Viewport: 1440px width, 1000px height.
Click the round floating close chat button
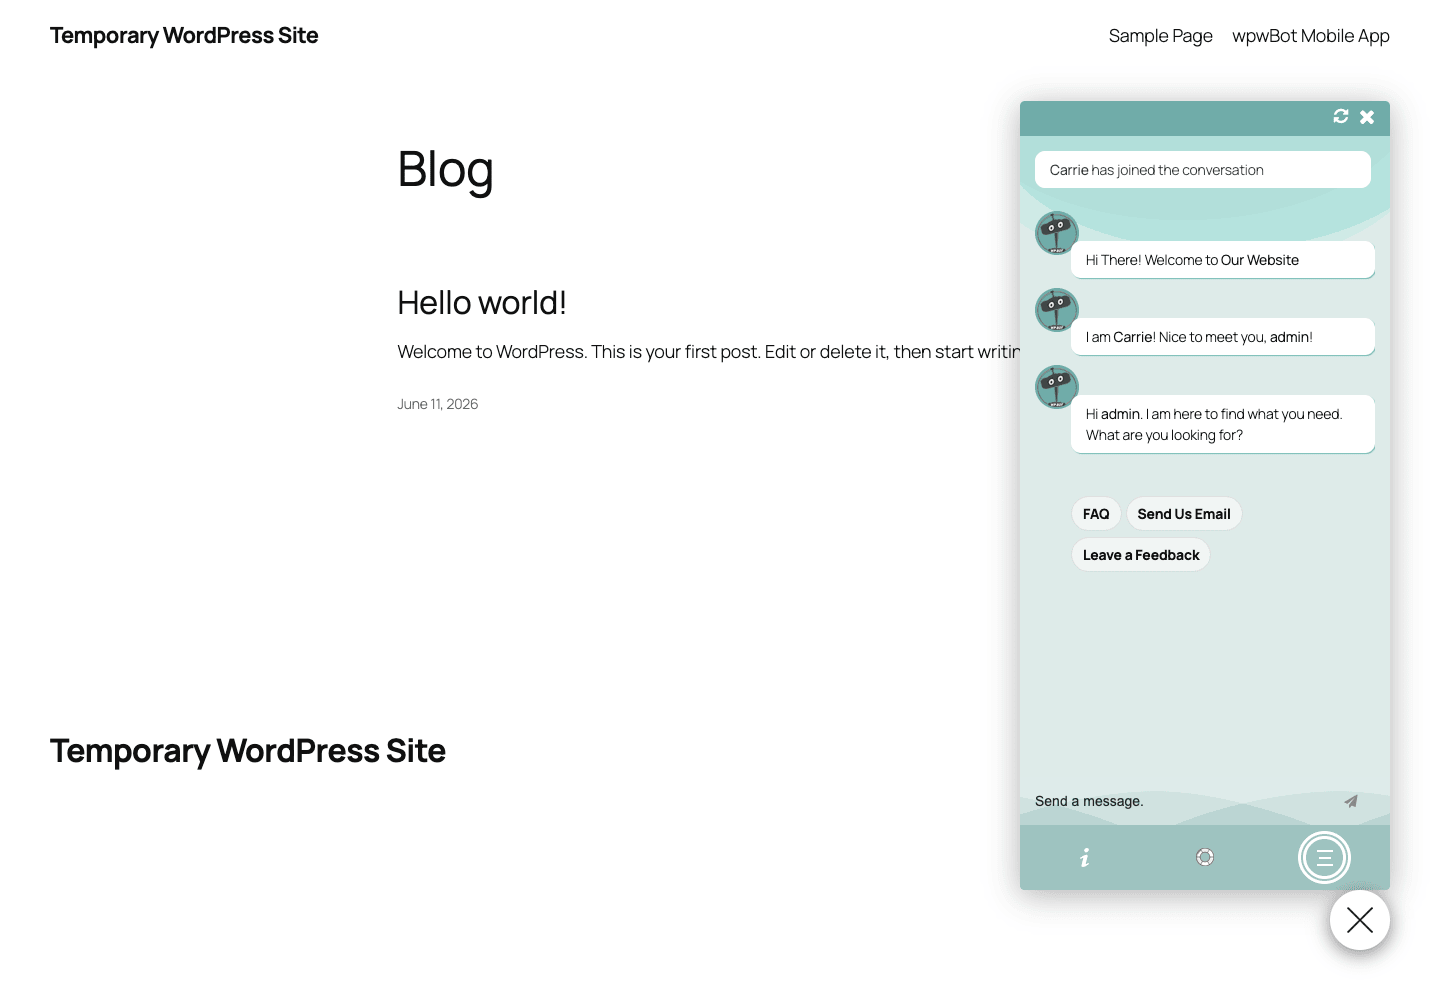[x=1360, y=920]
